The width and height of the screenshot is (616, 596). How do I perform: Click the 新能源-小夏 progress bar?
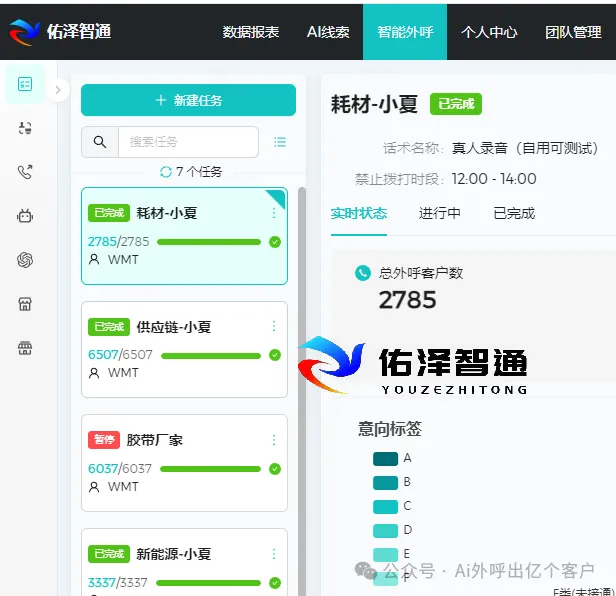pyautogui.click(x=208, y=583)
